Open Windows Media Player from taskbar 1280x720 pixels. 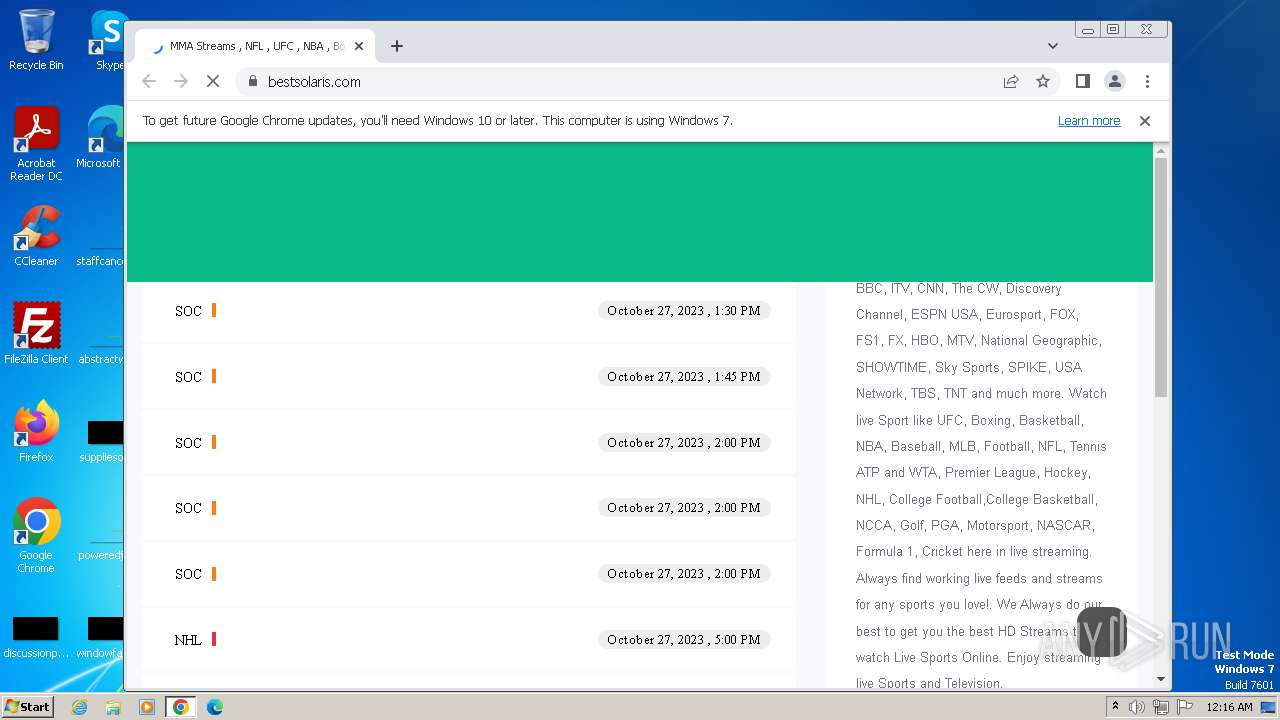[x=147, y=707]
